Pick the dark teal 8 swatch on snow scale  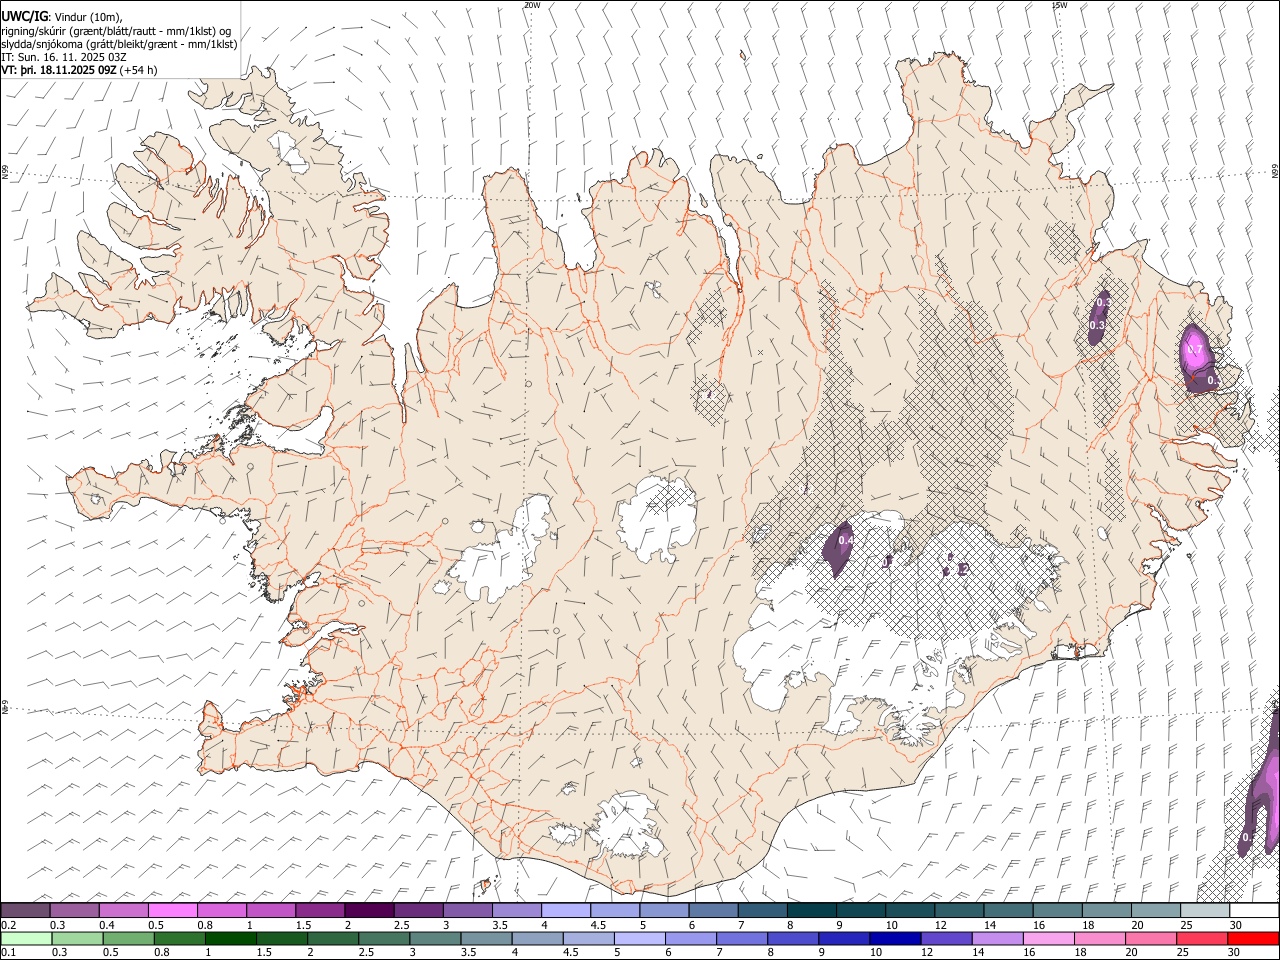point(812,910)
